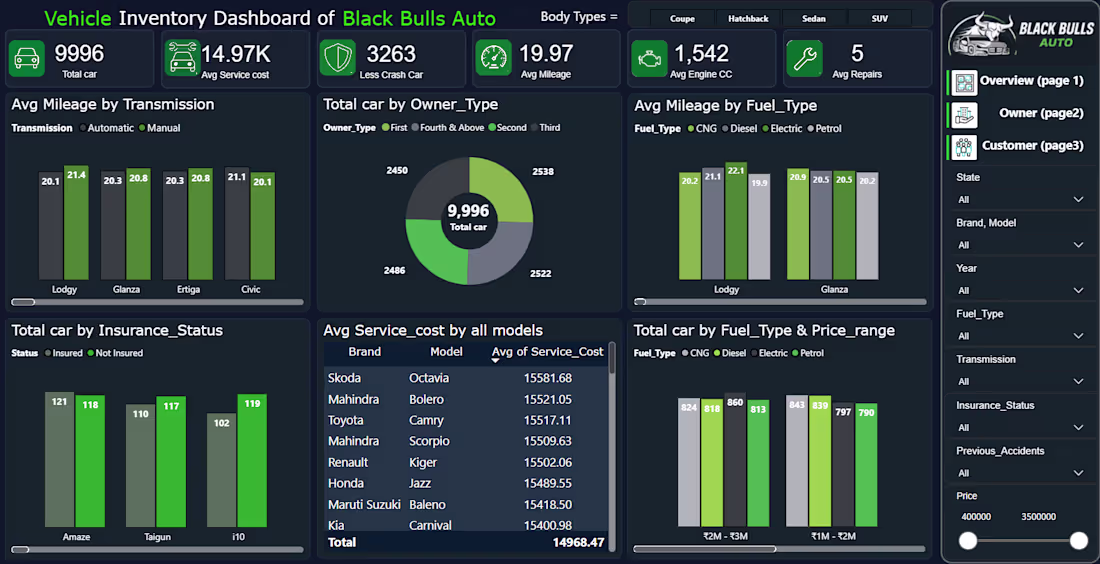Click the car icon on Total car card

[27, 58]
